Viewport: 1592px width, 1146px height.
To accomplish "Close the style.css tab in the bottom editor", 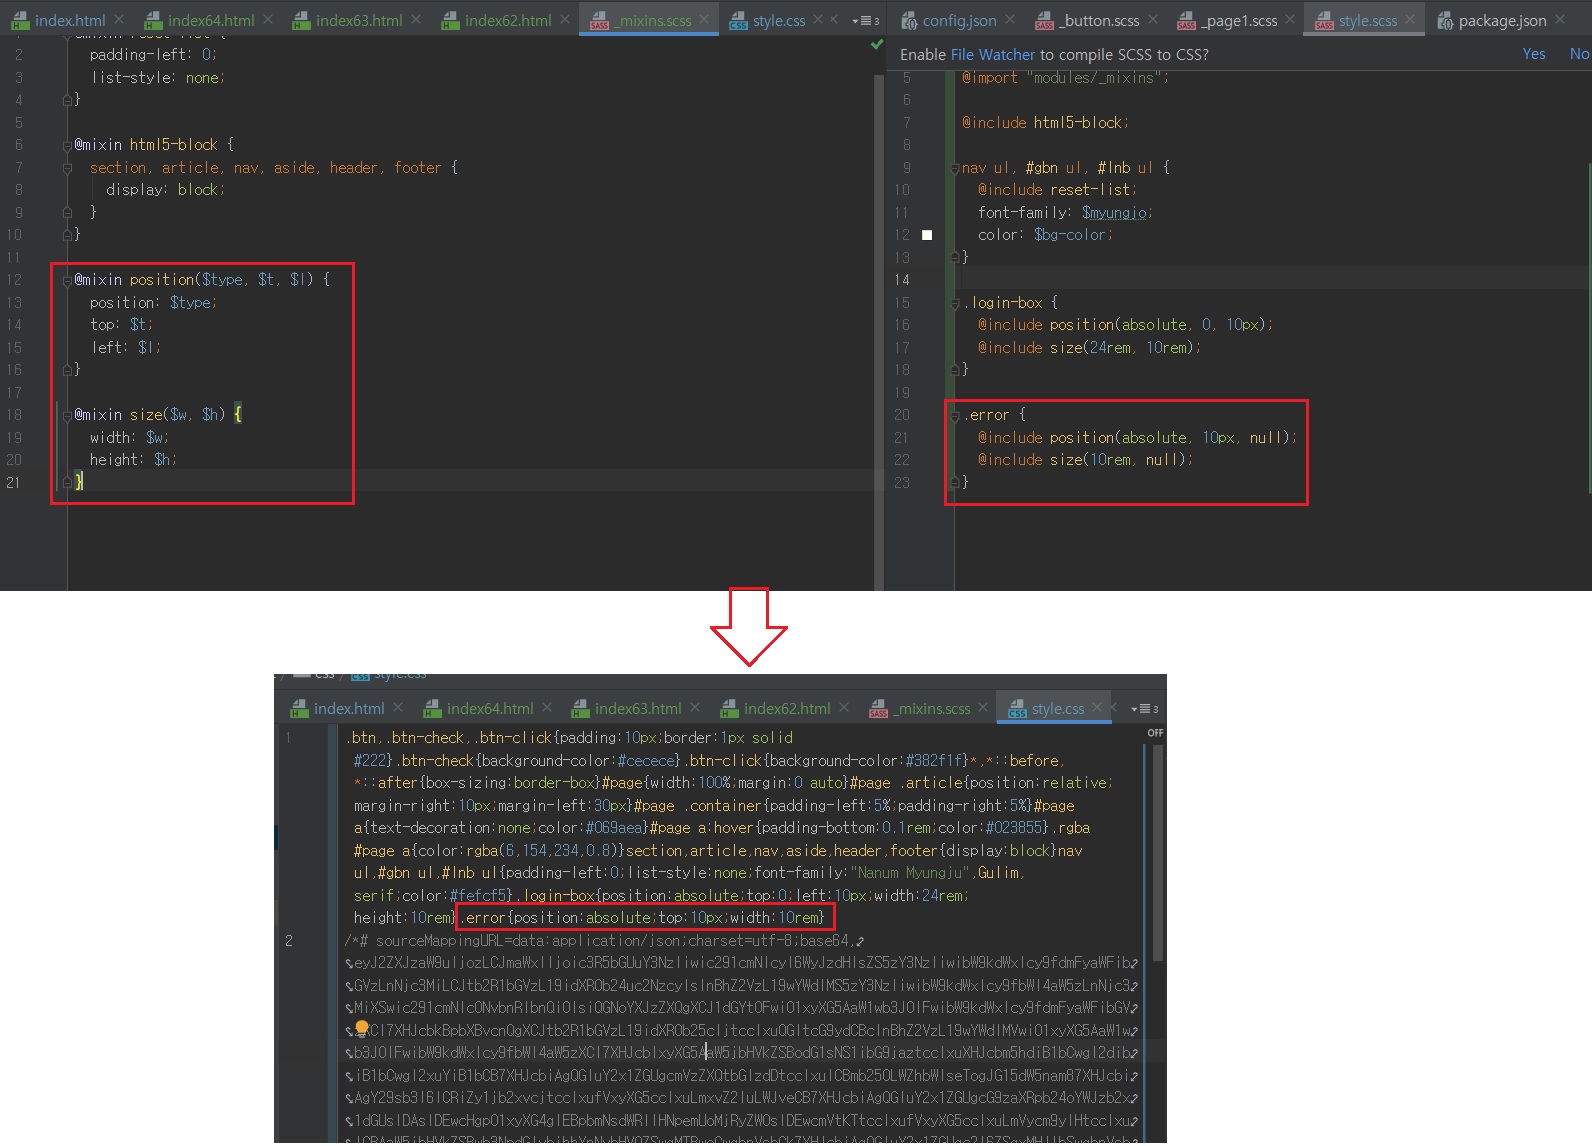I will [x=1097, y=707].
